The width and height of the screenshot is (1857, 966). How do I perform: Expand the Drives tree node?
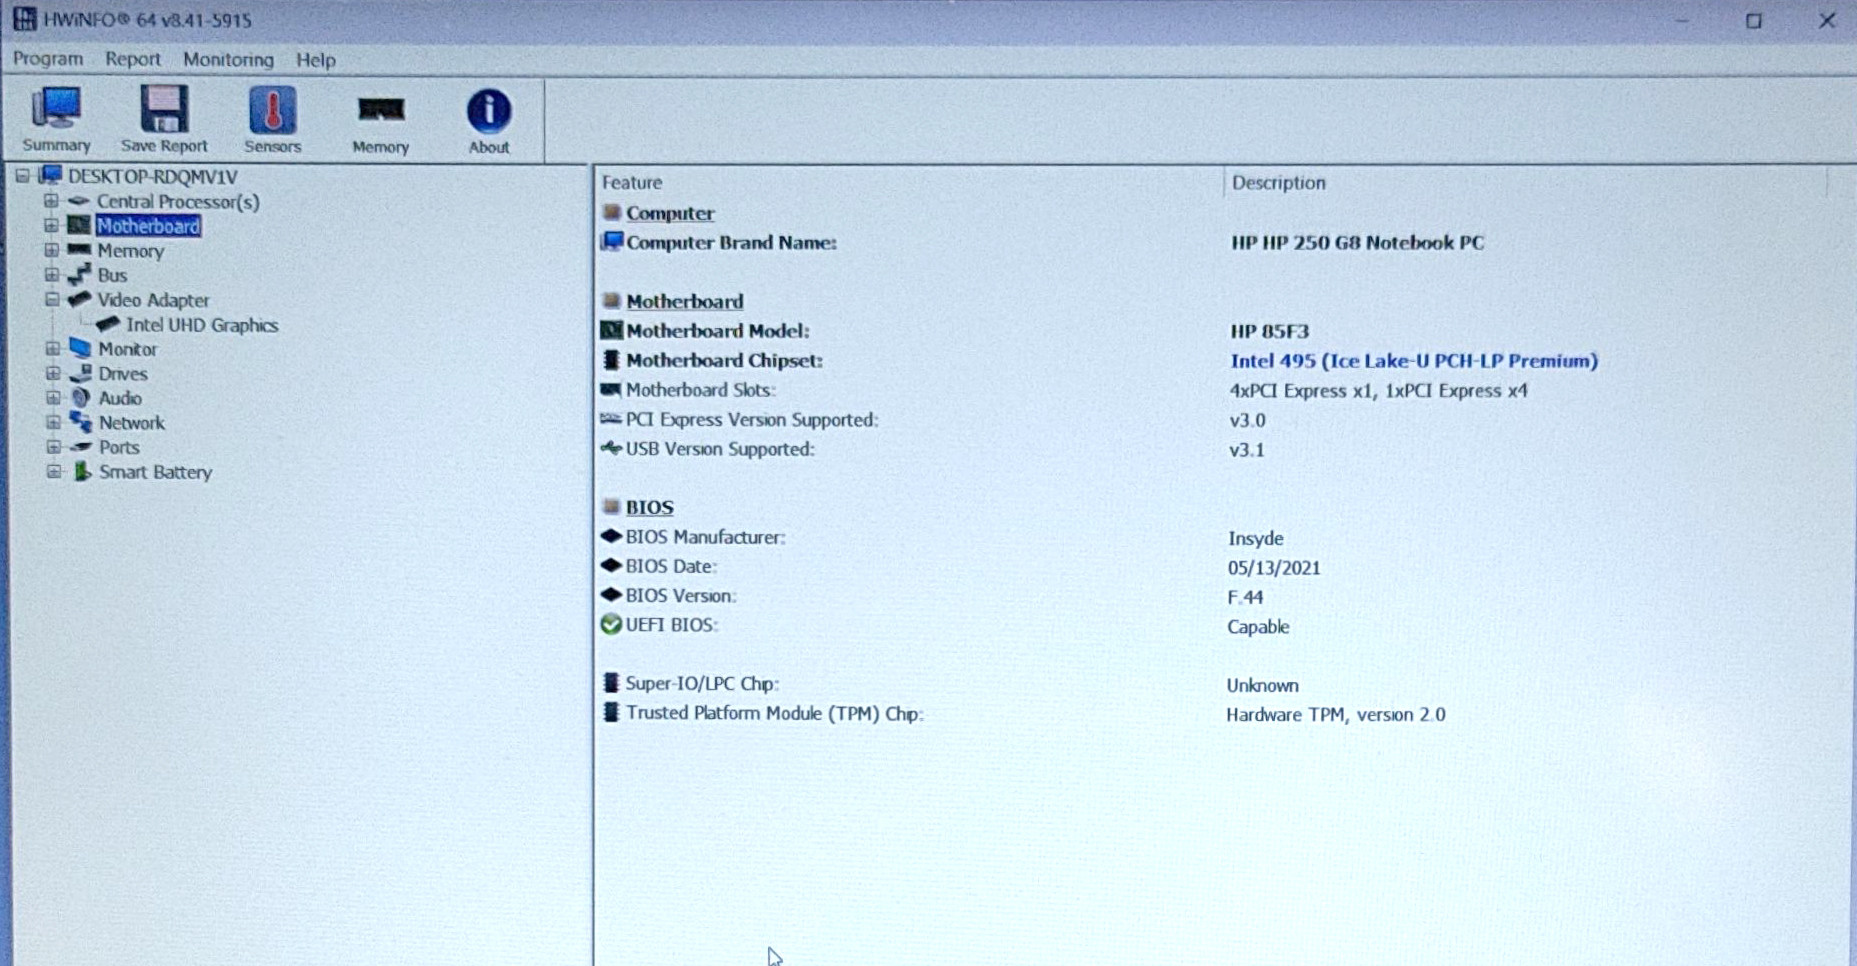[x=52, y=373]
